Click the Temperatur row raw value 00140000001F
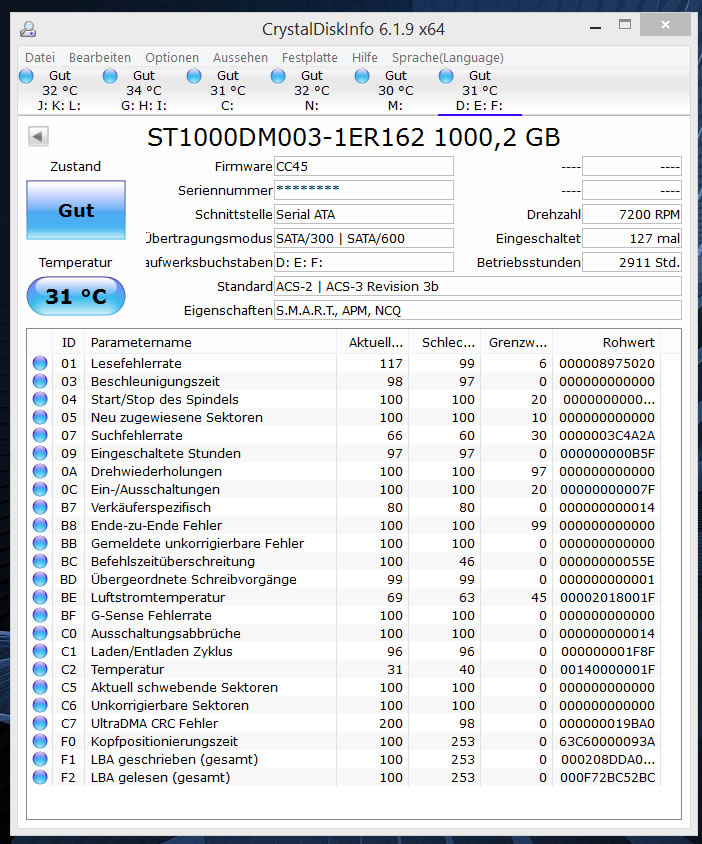The width and height of the screenshot is (702, 844). pos(607,670)
